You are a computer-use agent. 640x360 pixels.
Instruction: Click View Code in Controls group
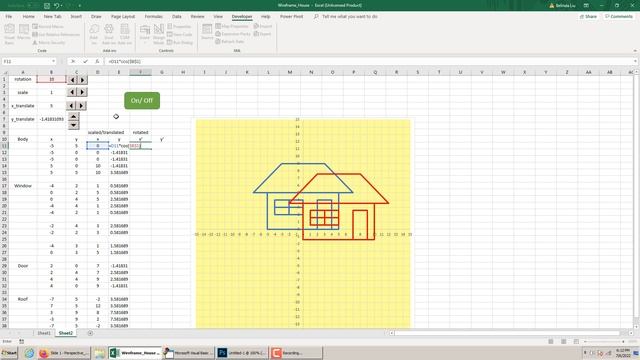pos(179,34)
